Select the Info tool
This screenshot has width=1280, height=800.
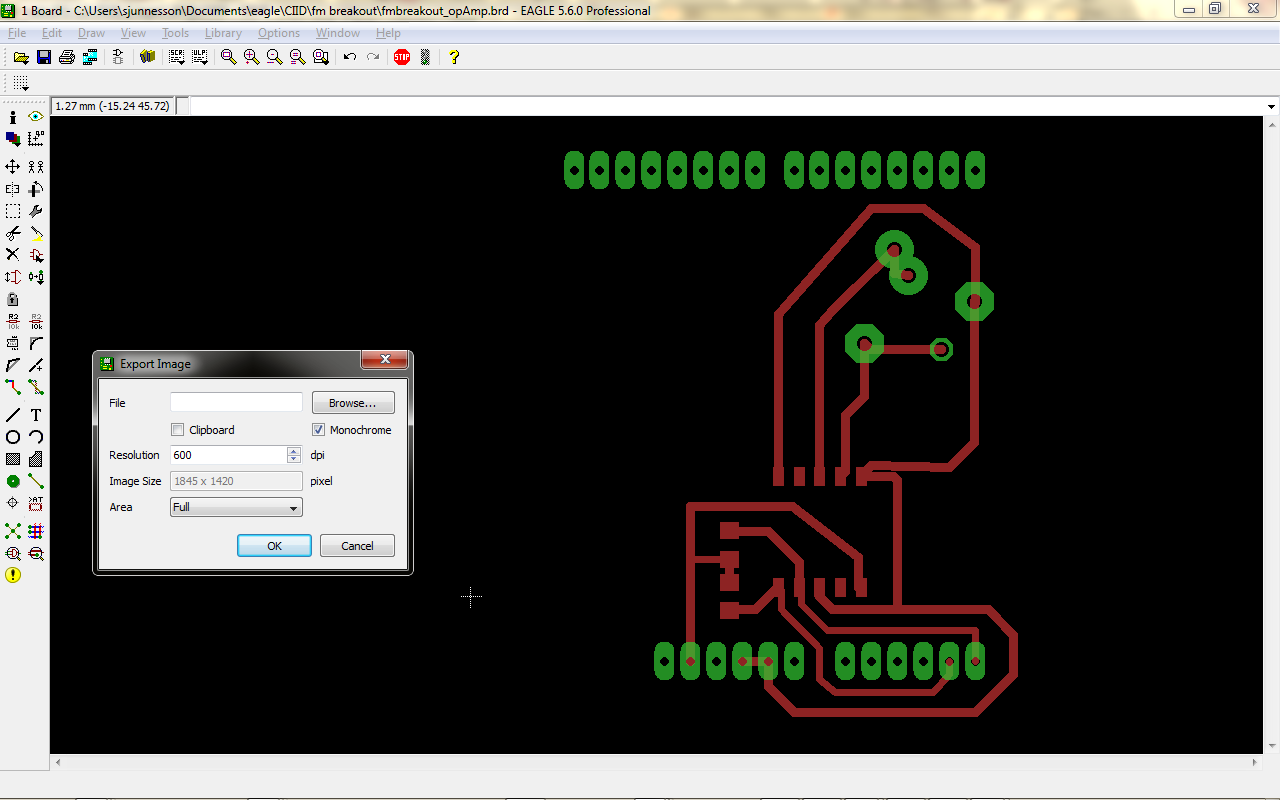pos(13,117)
